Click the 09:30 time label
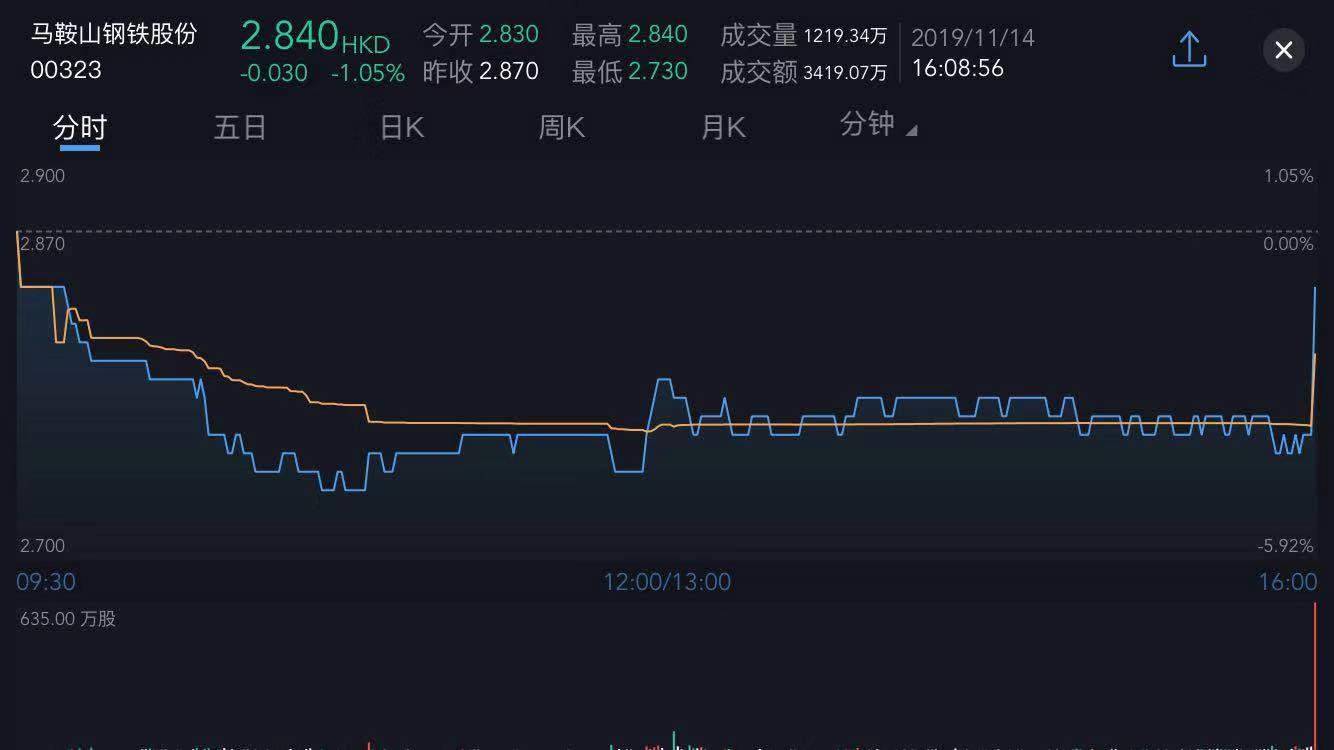Viewport: 1334px width, 750px height. click(46, 582)
